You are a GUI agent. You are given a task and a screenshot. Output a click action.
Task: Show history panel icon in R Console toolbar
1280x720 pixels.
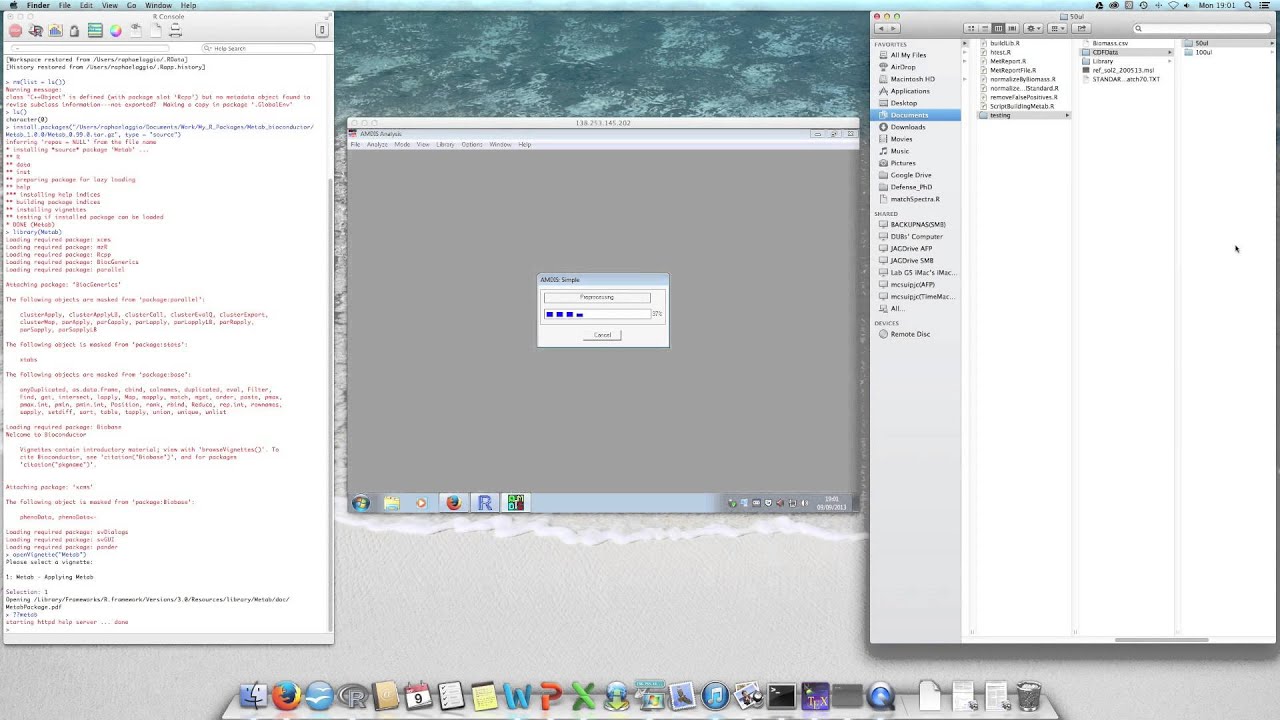(x=95, y=31)
